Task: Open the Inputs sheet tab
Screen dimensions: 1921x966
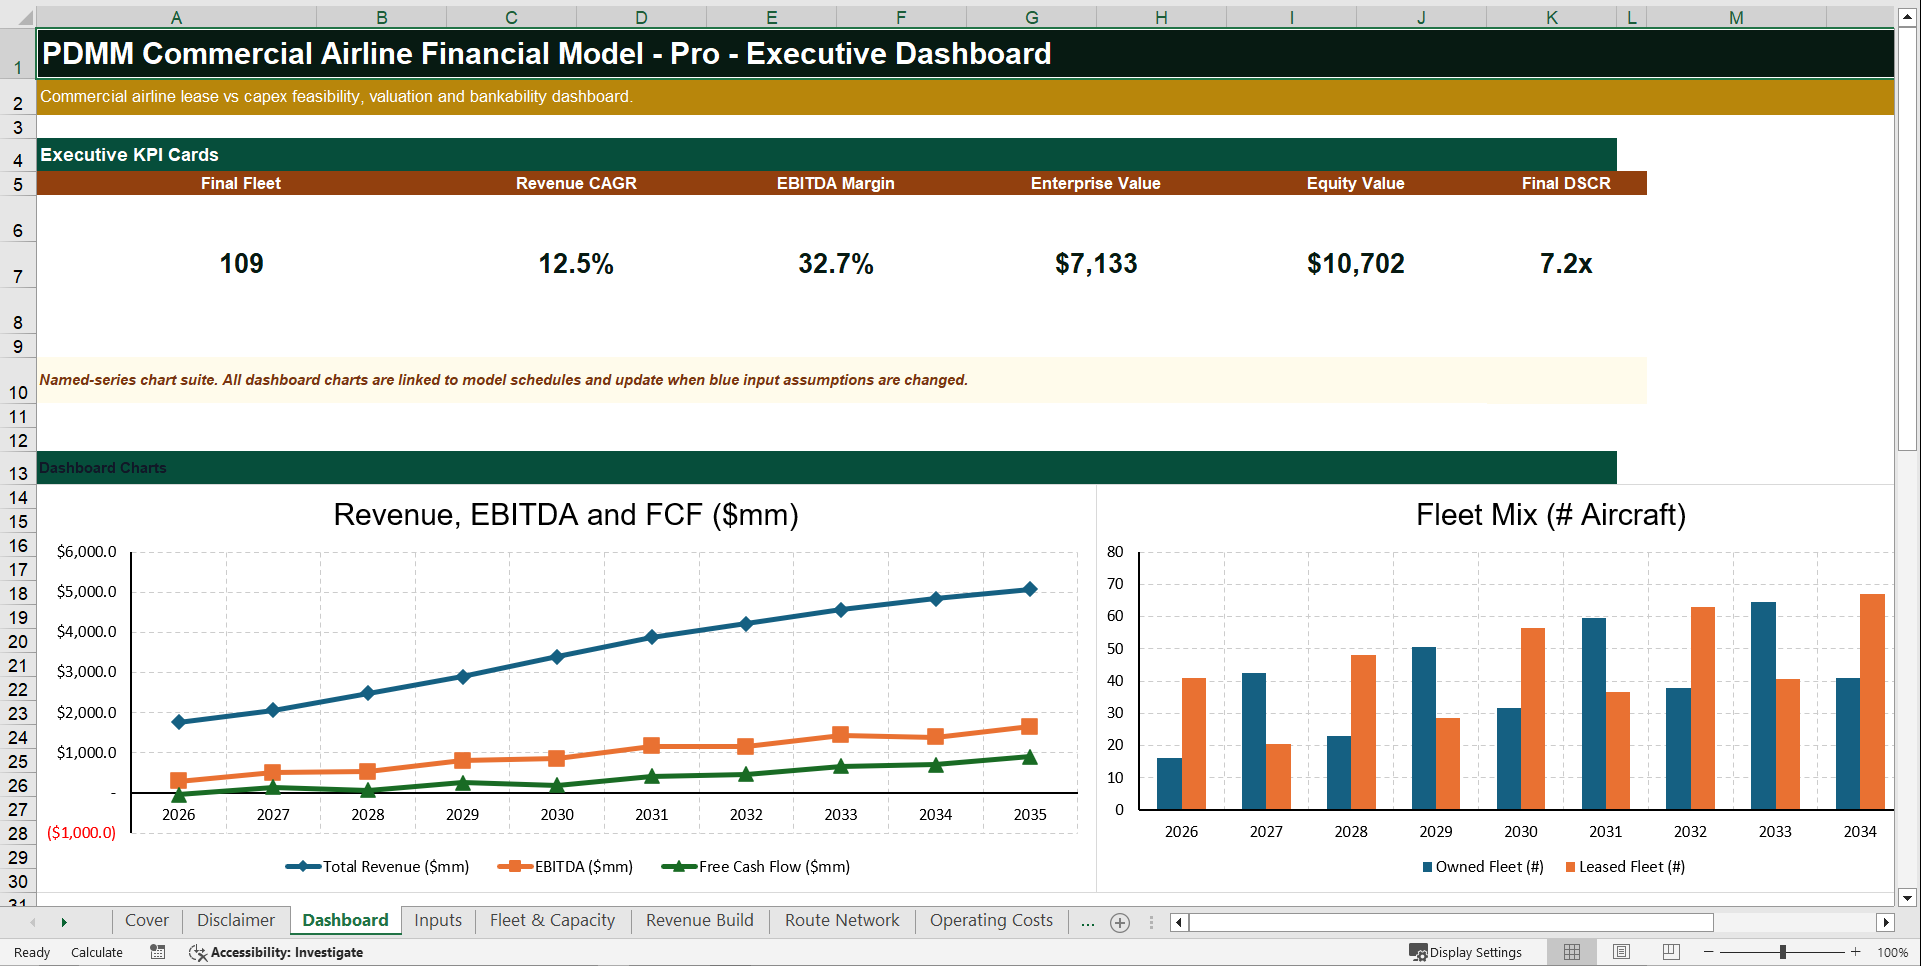Action: point(438,920)
